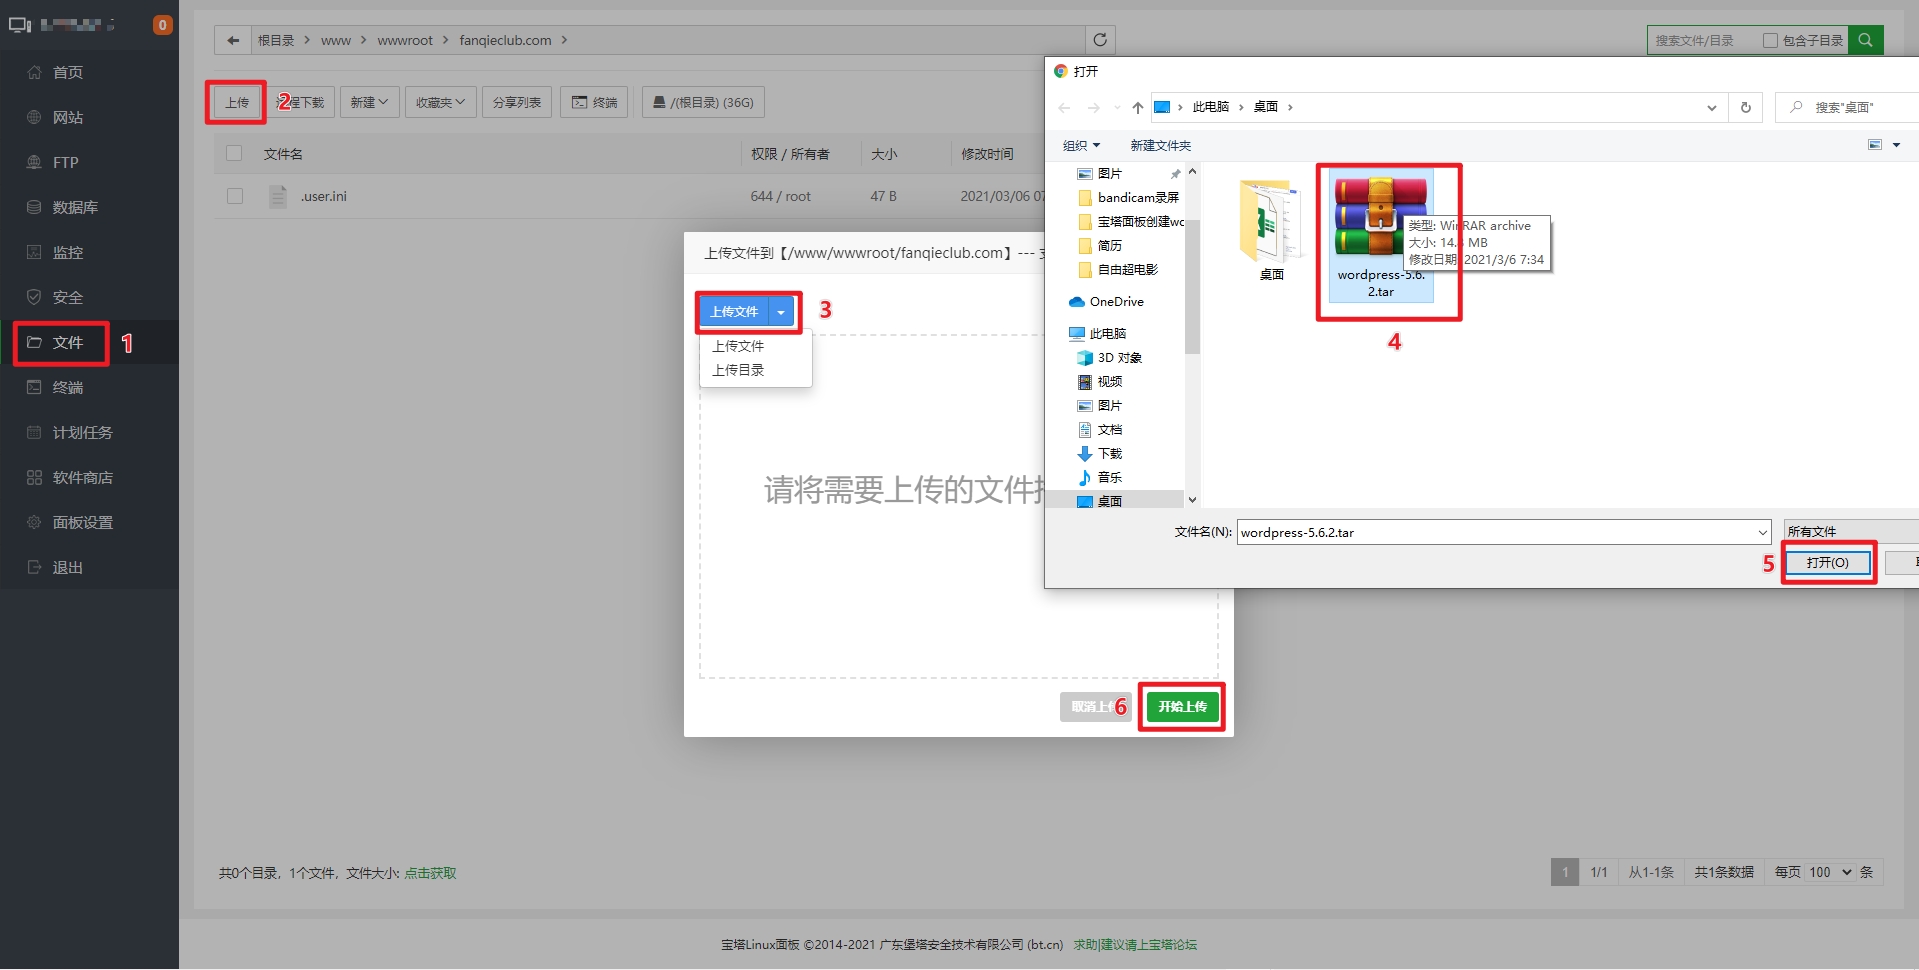
Task: Open the 数据库 panel from the sidebar
Action: point(73,207)
